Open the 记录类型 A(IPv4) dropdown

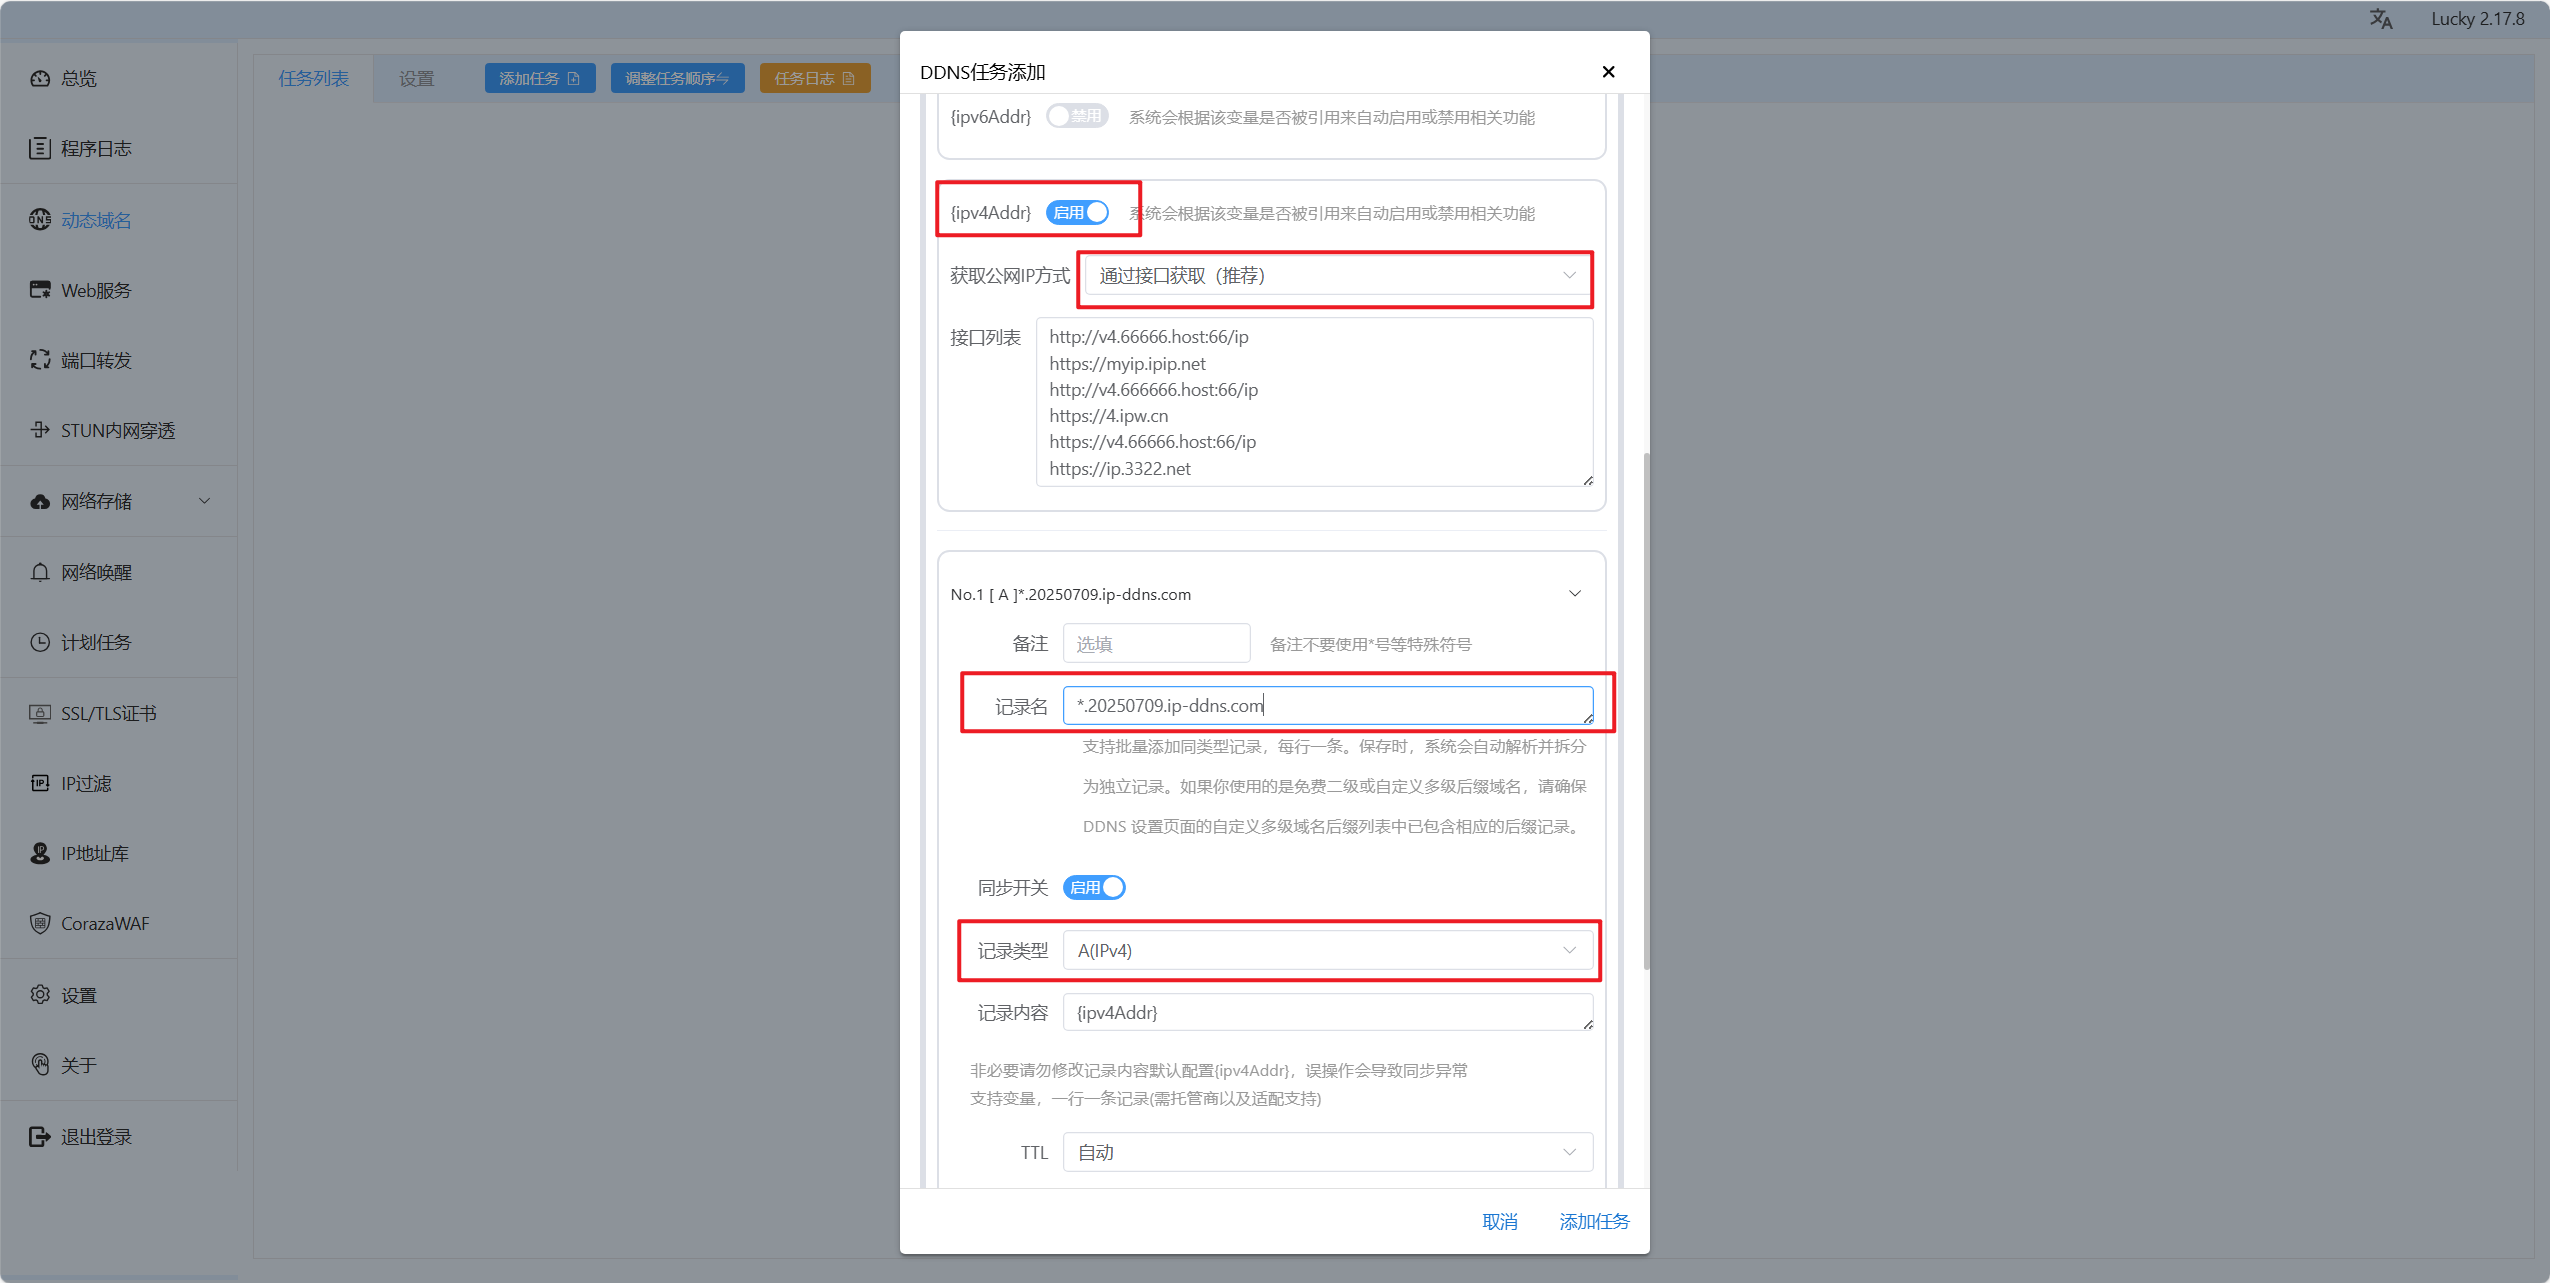click(x=1327, y=950)
